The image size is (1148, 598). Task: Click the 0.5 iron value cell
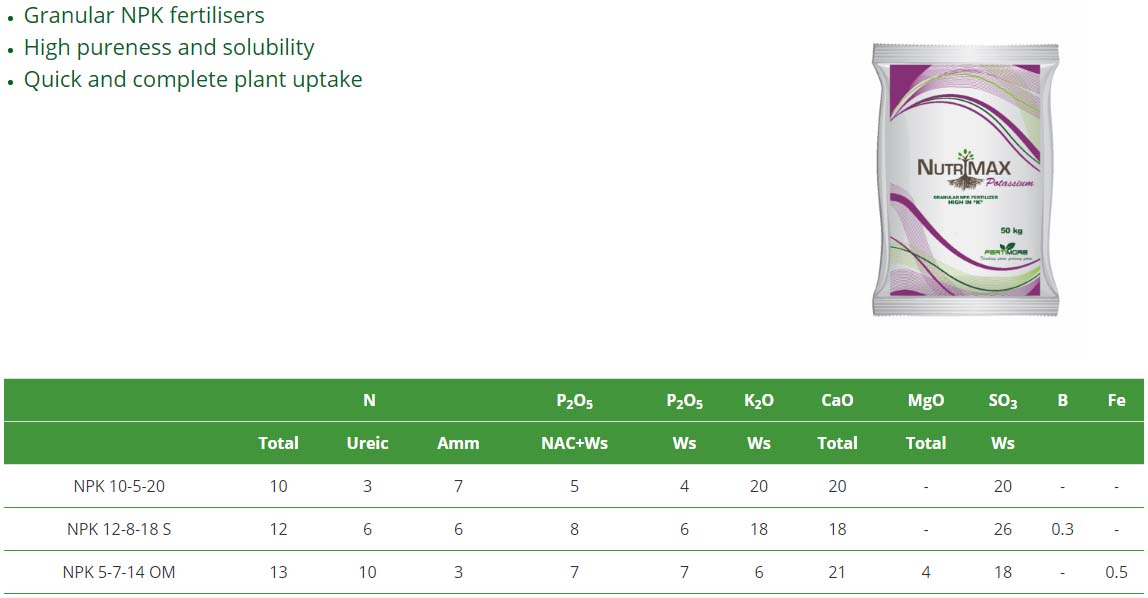point(1116,572)
